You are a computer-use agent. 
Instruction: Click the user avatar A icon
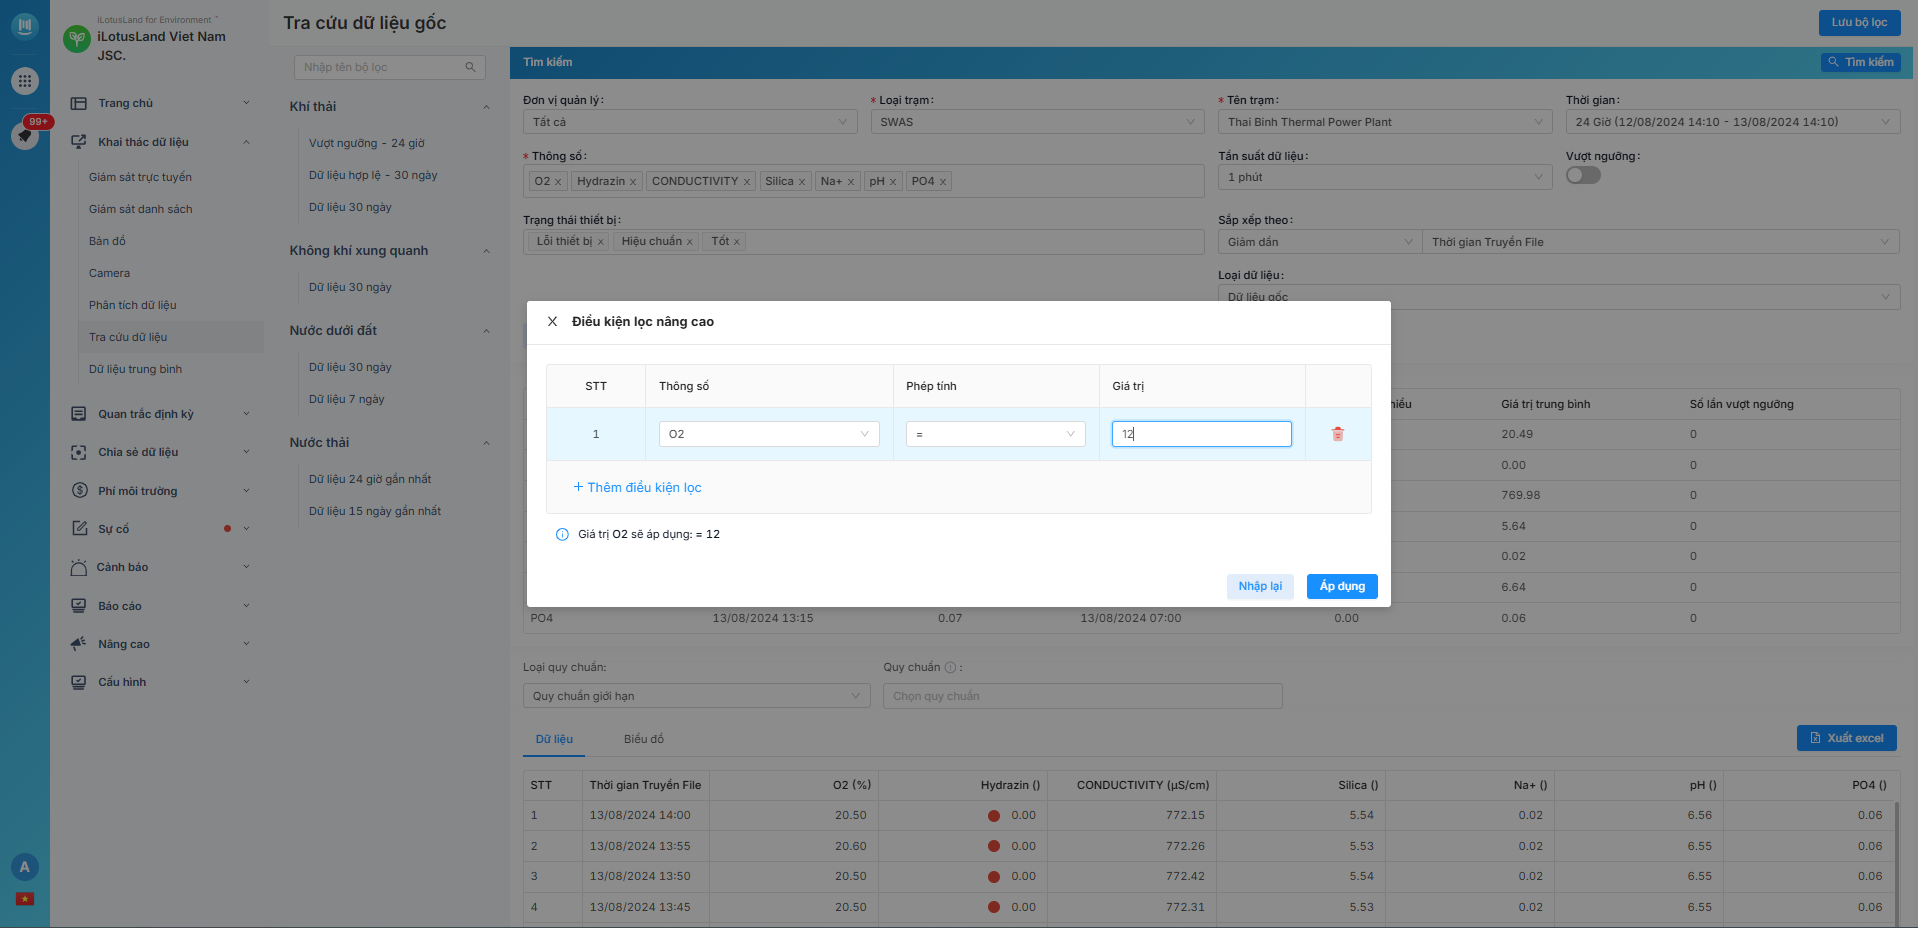pyautogui.click(x=25, y=867)
